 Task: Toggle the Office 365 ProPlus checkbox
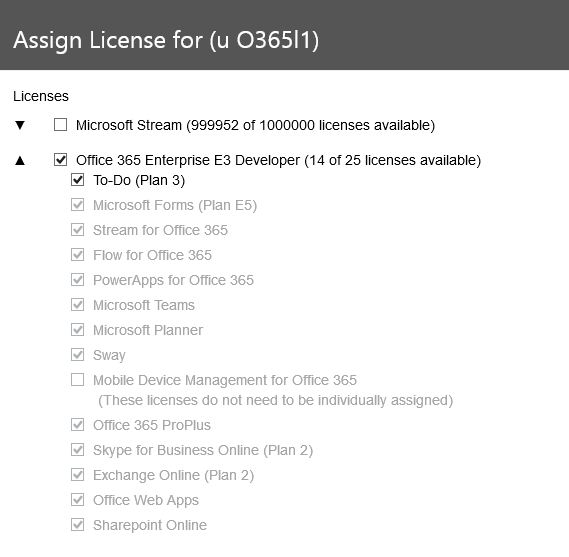click(x=78, y=425)
